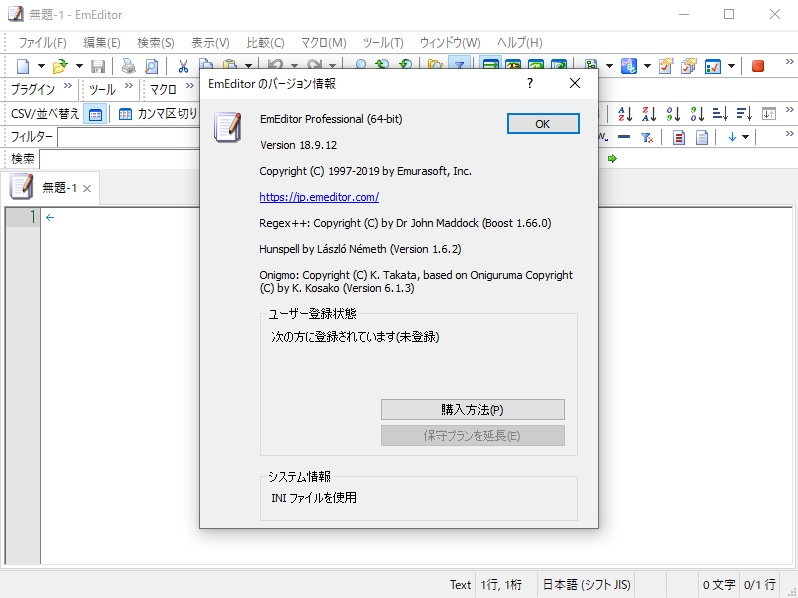This screenshot has height=598, width=798.
Task: Select the 無題-1 document tab
Action: point(51,188)
